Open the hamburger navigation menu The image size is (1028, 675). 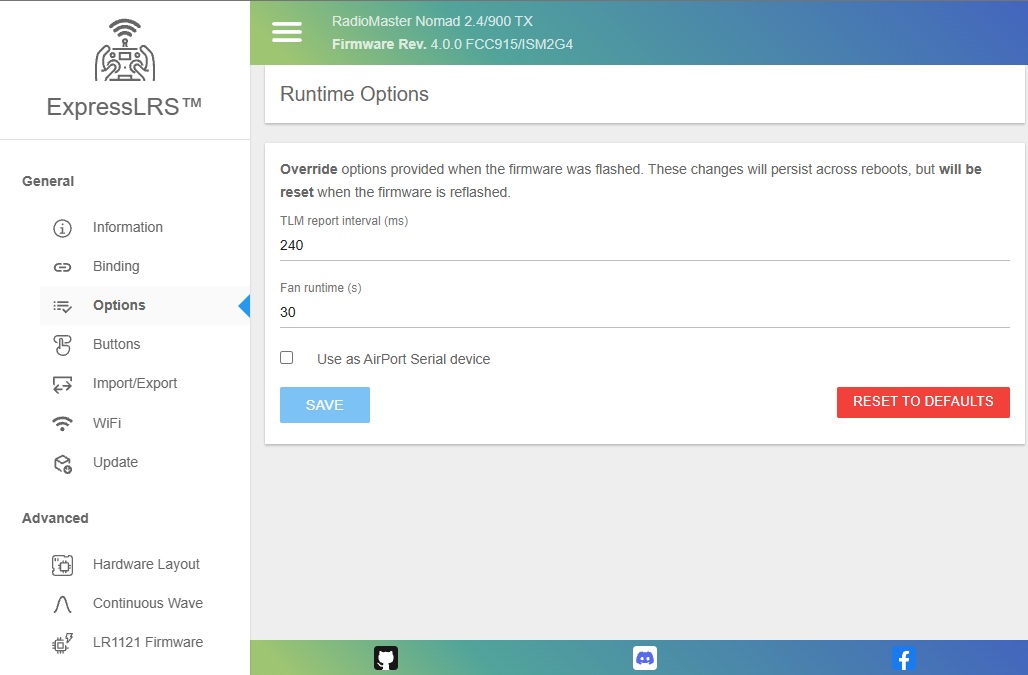(x=287, y=32)
